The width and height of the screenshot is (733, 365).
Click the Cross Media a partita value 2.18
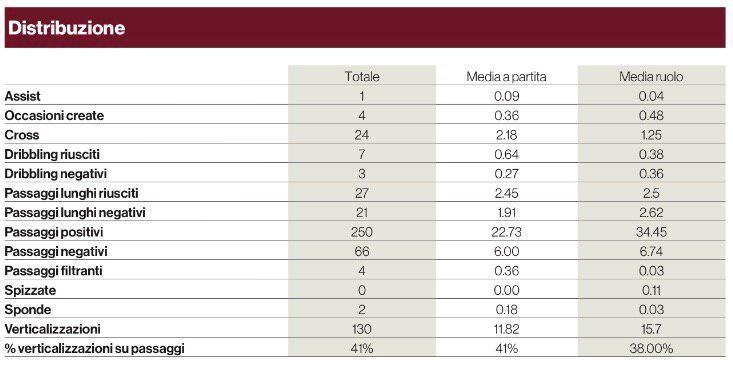click(x=506, y=135)
